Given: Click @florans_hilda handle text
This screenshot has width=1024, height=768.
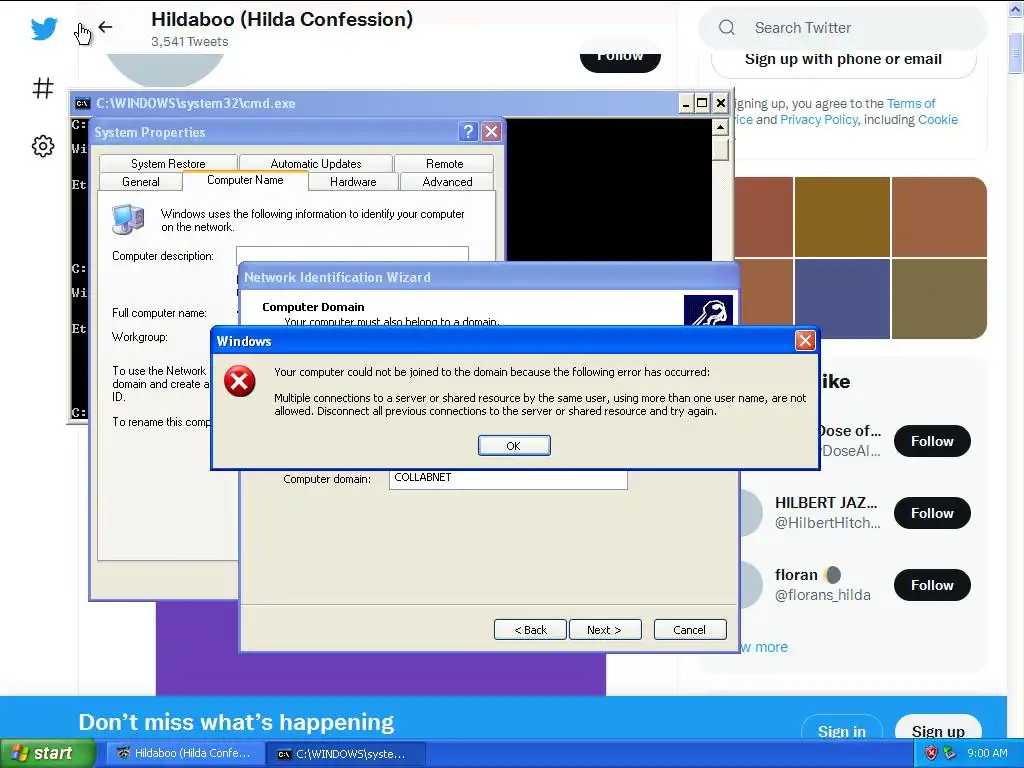Looking at the screenshot, I should point(822,595).
